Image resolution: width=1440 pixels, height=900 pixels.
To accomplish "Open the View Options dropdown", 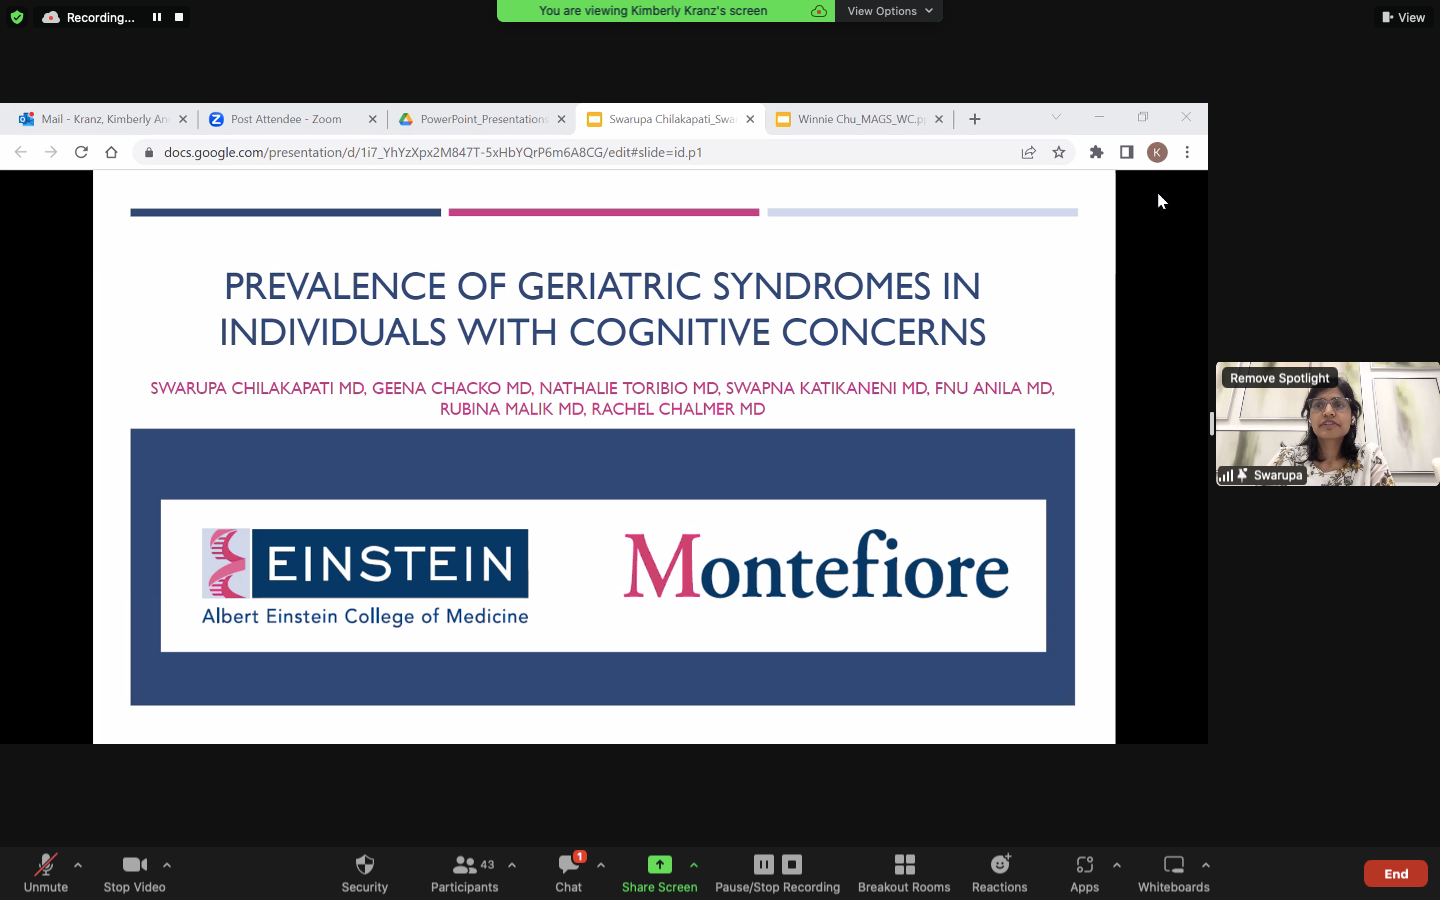I will tap(889, 11).
